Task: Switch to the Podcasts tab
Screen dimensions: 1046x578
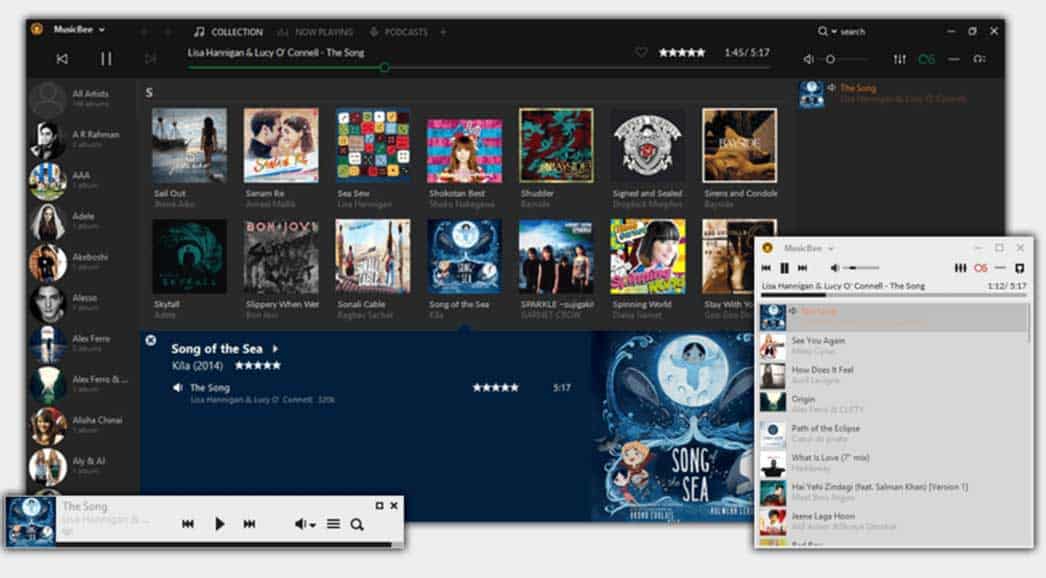Action: [x=399, y=31]
